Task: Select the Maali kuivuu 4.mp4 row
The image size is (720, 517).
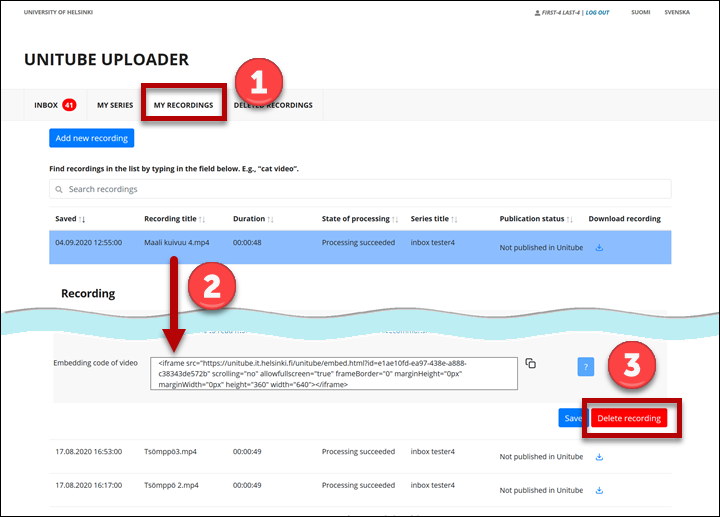Action: coord(360,247)
